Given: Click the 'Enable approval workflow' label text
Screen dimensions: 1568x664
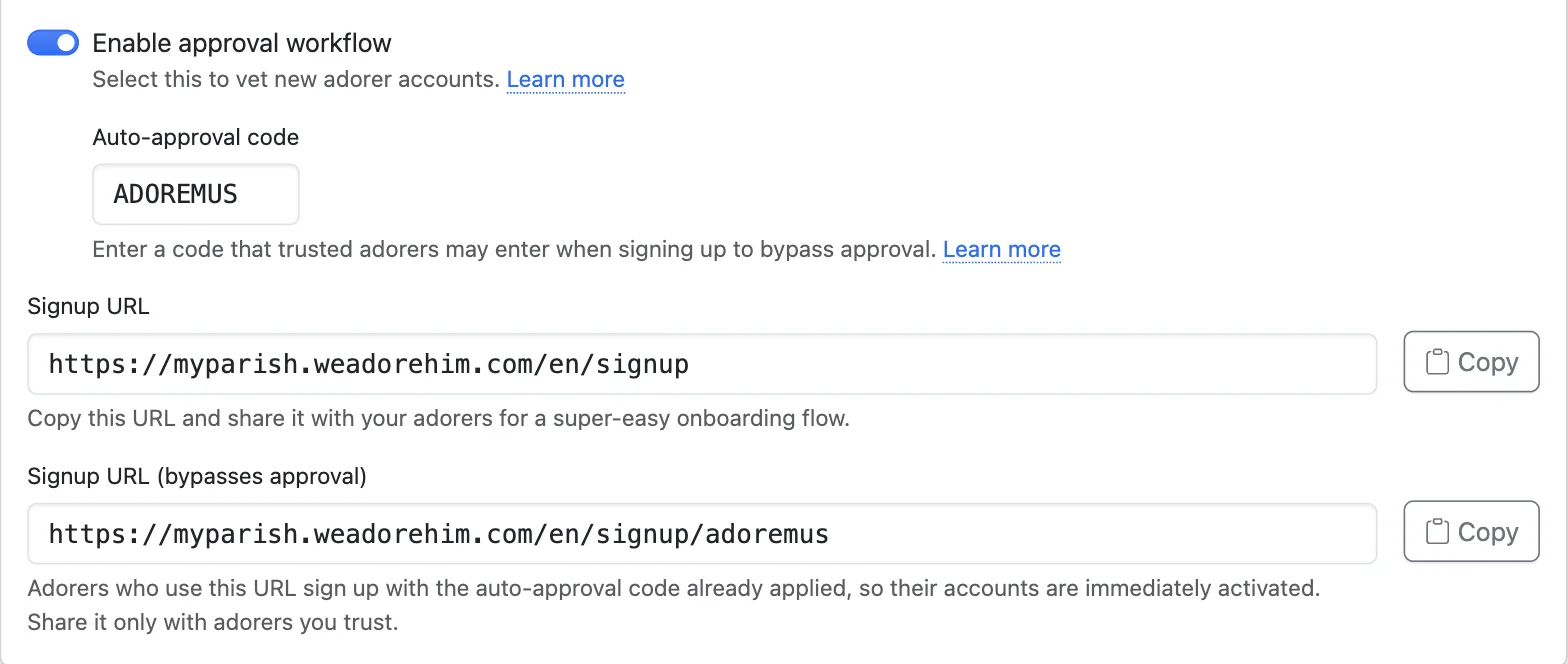Looking at the screenshot, I should click(x=242, y=43).
